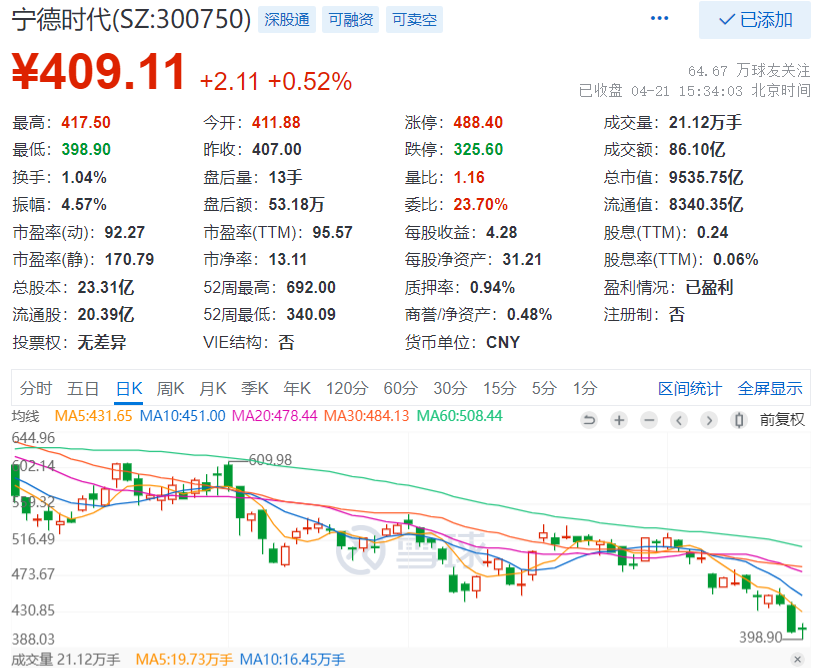The image size is (821, 668).
Task: Zoom out chart with minus icon
Action: coord(649,420)
